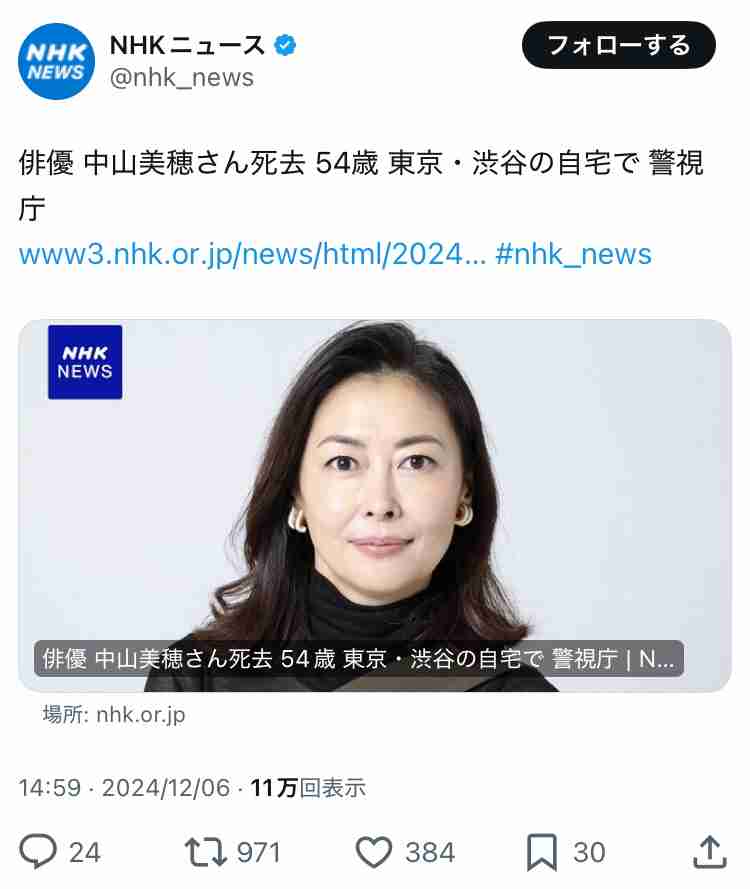Open replies via the comment bubble icon
This screenshot has width=750, height=889.
point(38,852)
